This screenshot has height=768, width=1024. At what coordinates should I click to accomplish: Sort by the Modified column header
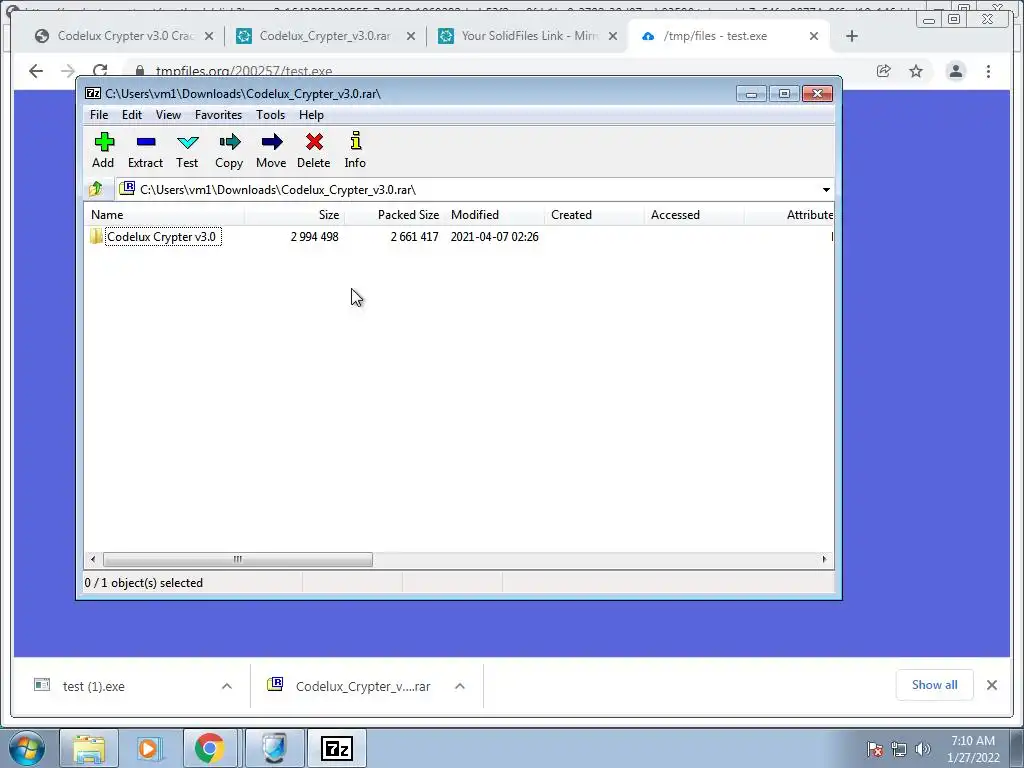point(494,215)
